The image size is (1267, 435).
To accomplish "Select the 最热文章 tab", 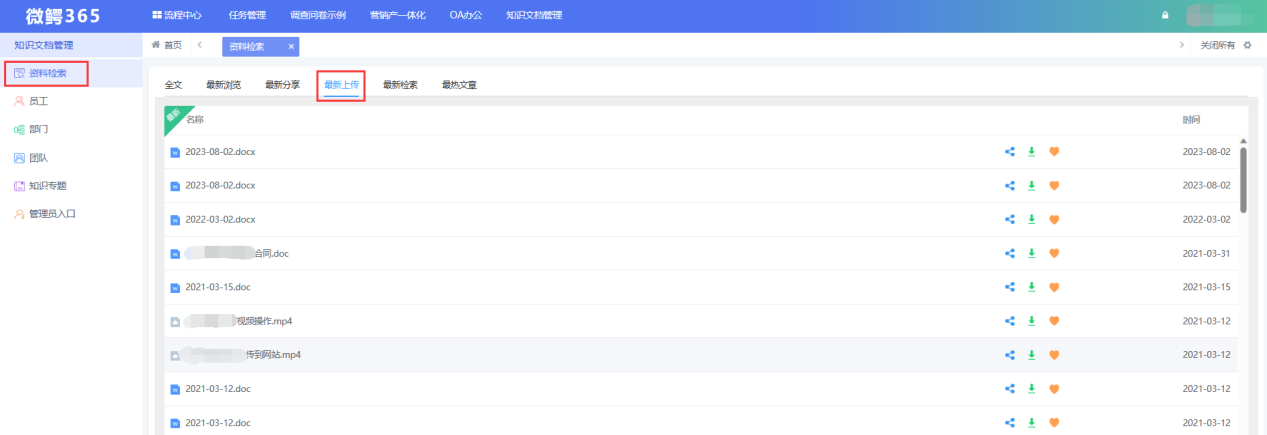I will point(459,85).
